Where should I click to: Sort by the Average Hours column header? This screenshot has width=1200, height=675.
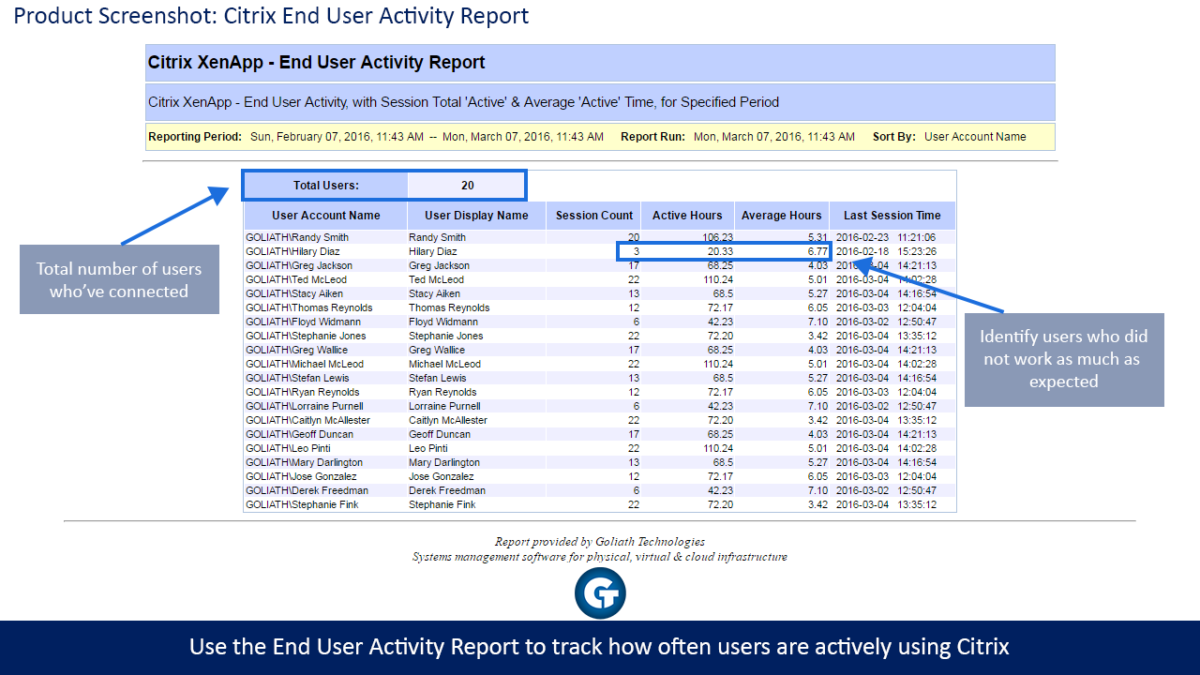(x=781, y=215)
